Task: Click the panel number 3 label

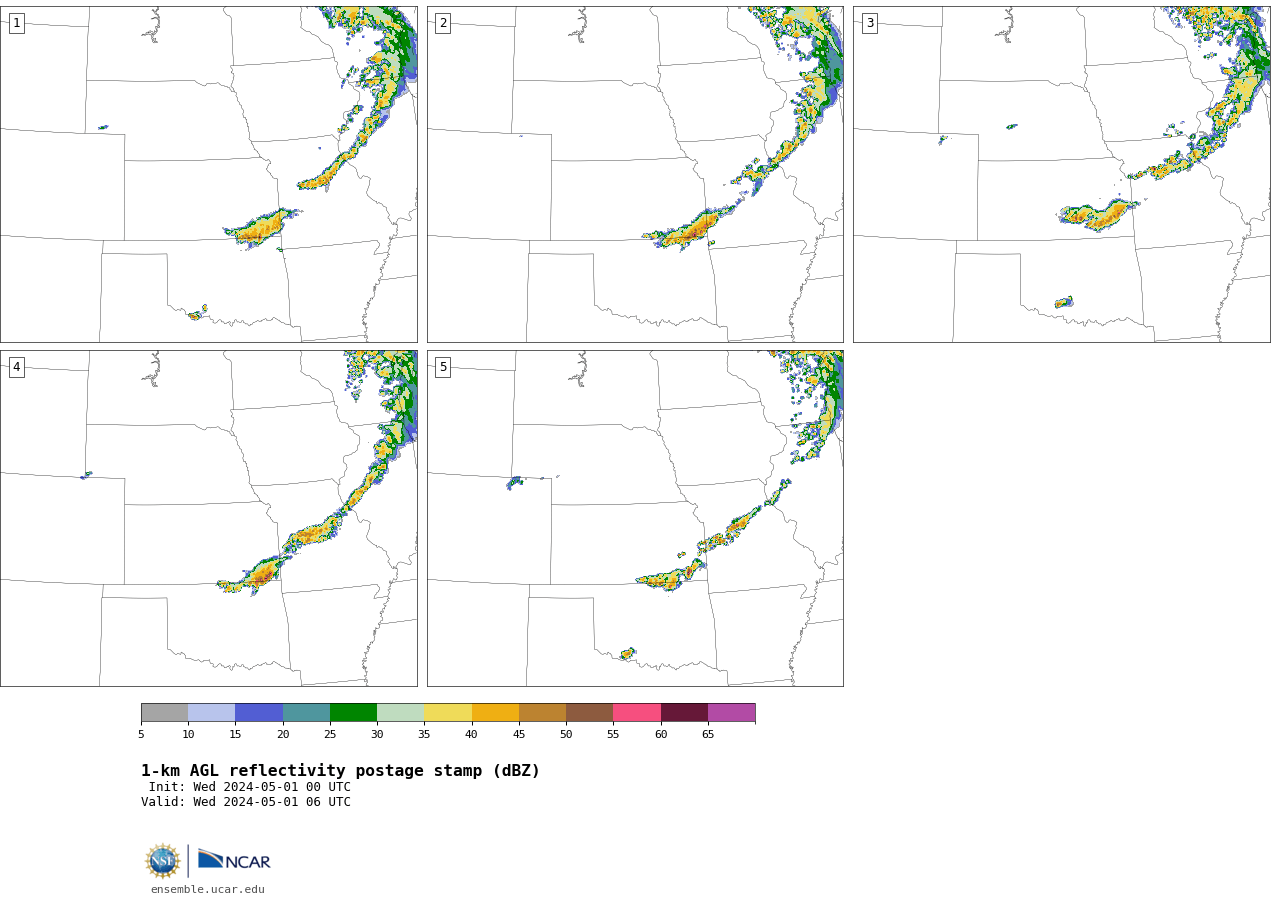Action: tap(869, 23)
